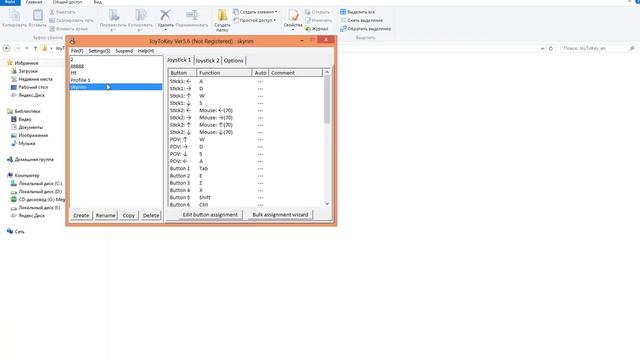
Task: Open Локальный диск (C:) in sidebar
Action: [x=40, y=183]
